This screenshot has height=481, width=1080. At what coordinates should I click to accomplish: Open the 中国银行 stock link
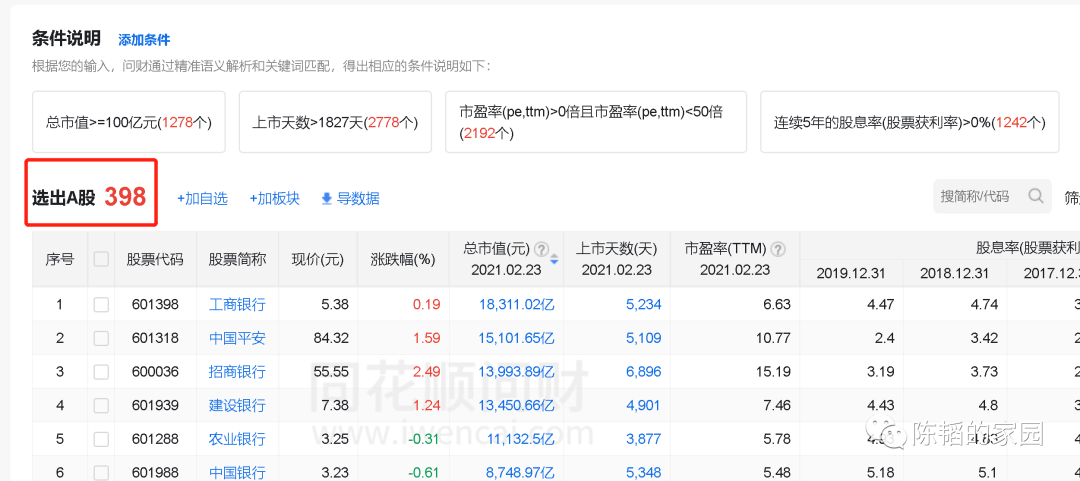point(237,473)
